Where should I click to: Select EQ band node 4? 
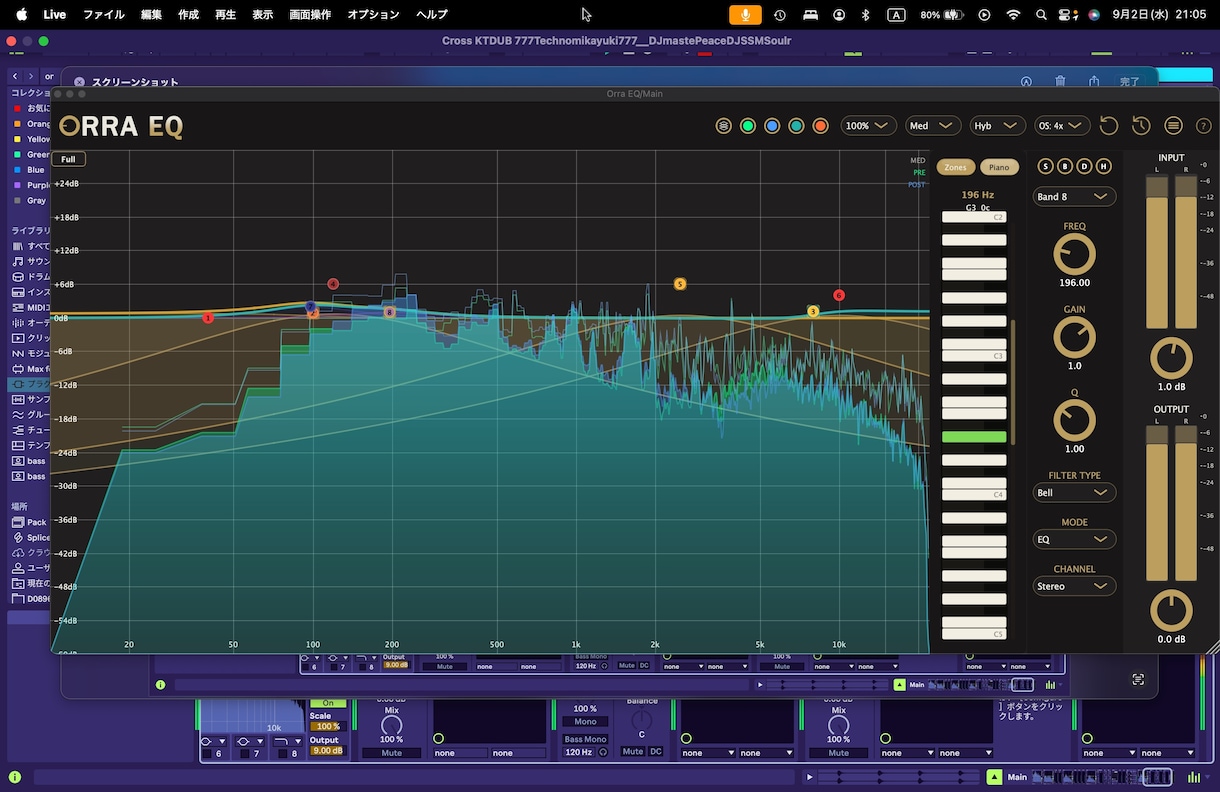tap(333, 284)
